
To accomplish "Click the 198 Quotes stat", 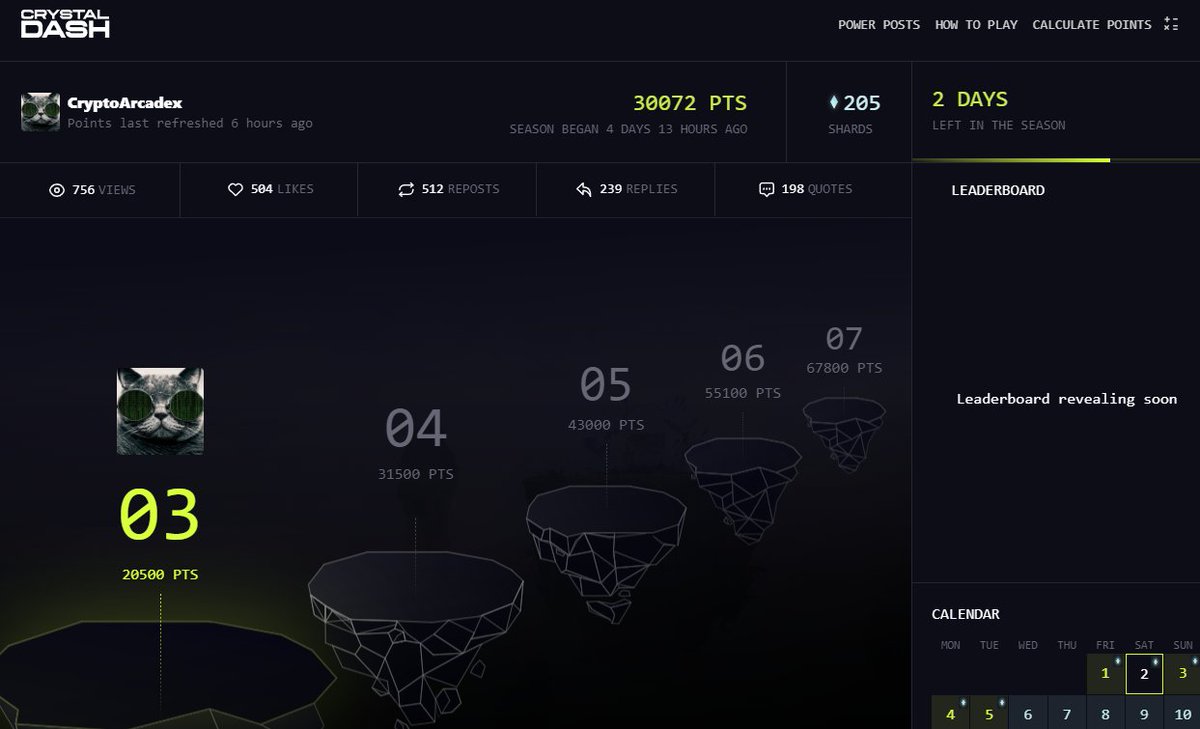I will coord(806,189).
